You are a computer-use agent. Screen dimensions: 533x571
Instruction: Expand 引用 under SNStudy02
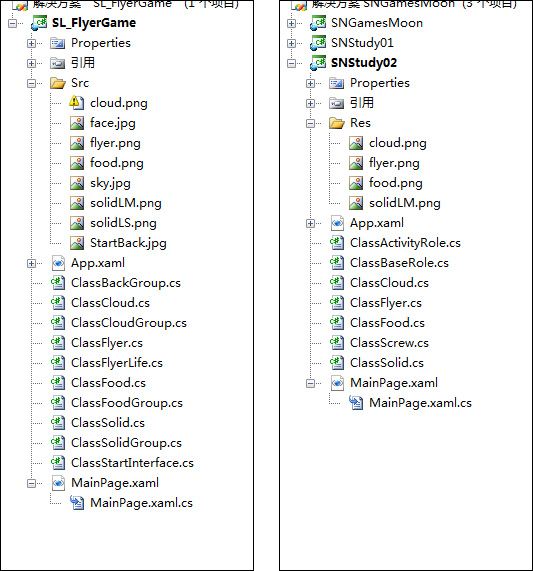[x=311, y=104]
